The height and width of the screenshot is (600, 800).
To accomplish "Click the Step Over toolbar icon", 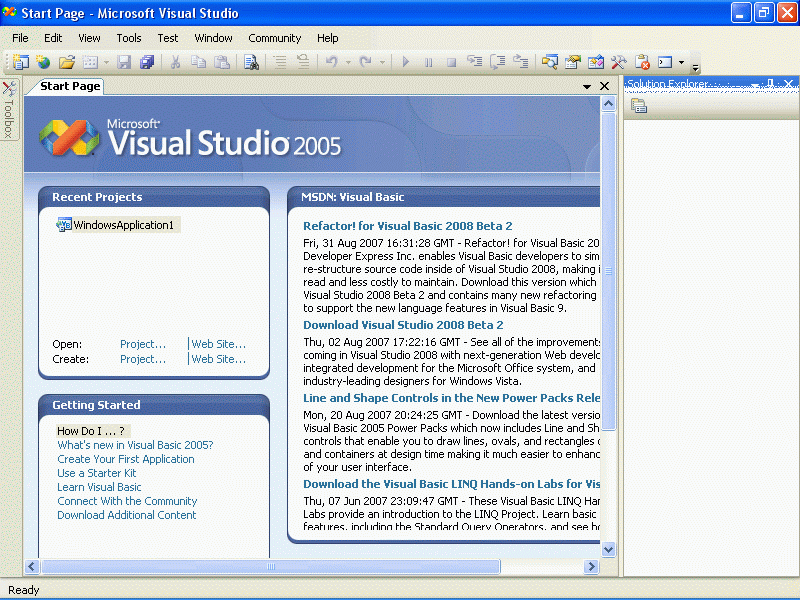I will coord(497,62).
